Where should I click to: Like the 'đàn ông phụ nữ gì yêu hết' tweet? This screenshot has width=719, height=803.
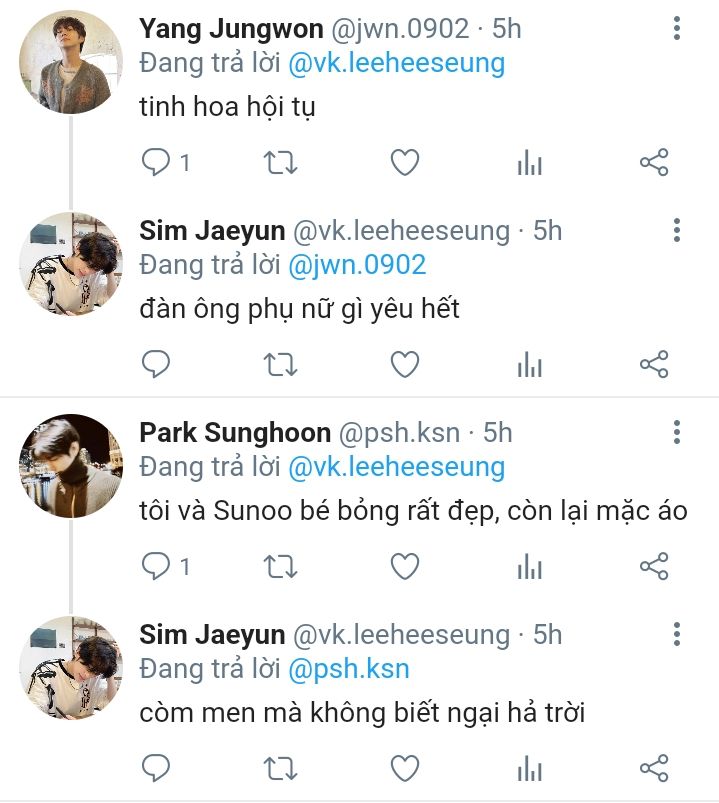click(x=404, y=365)
